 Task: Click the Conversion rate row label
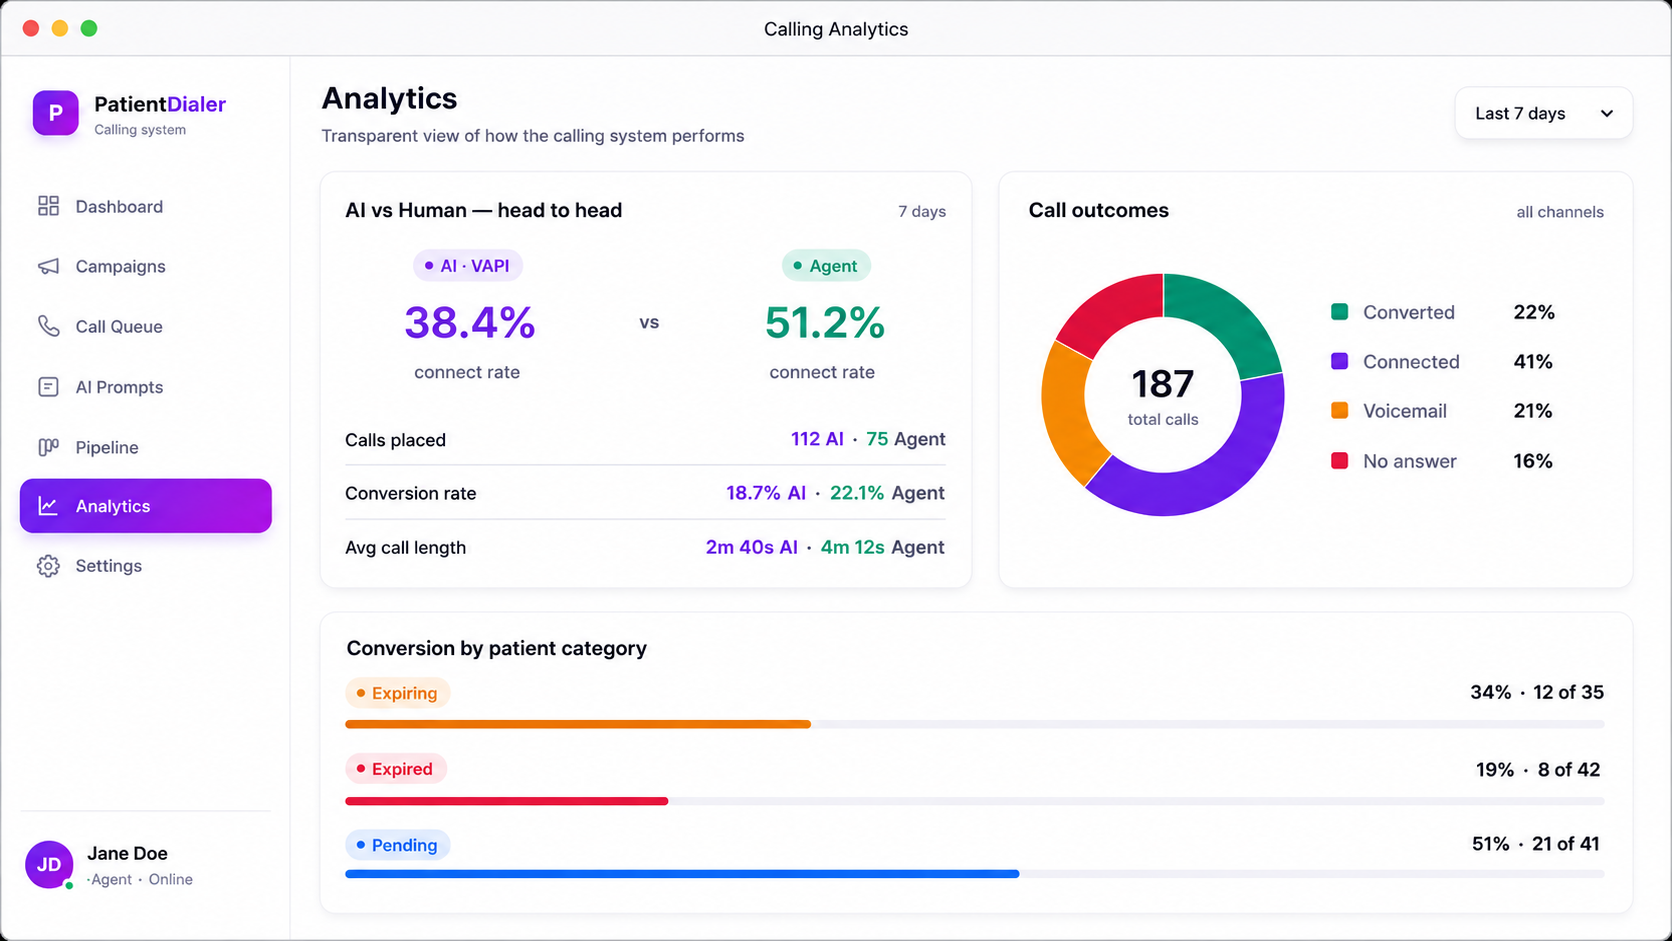[410, 493]
